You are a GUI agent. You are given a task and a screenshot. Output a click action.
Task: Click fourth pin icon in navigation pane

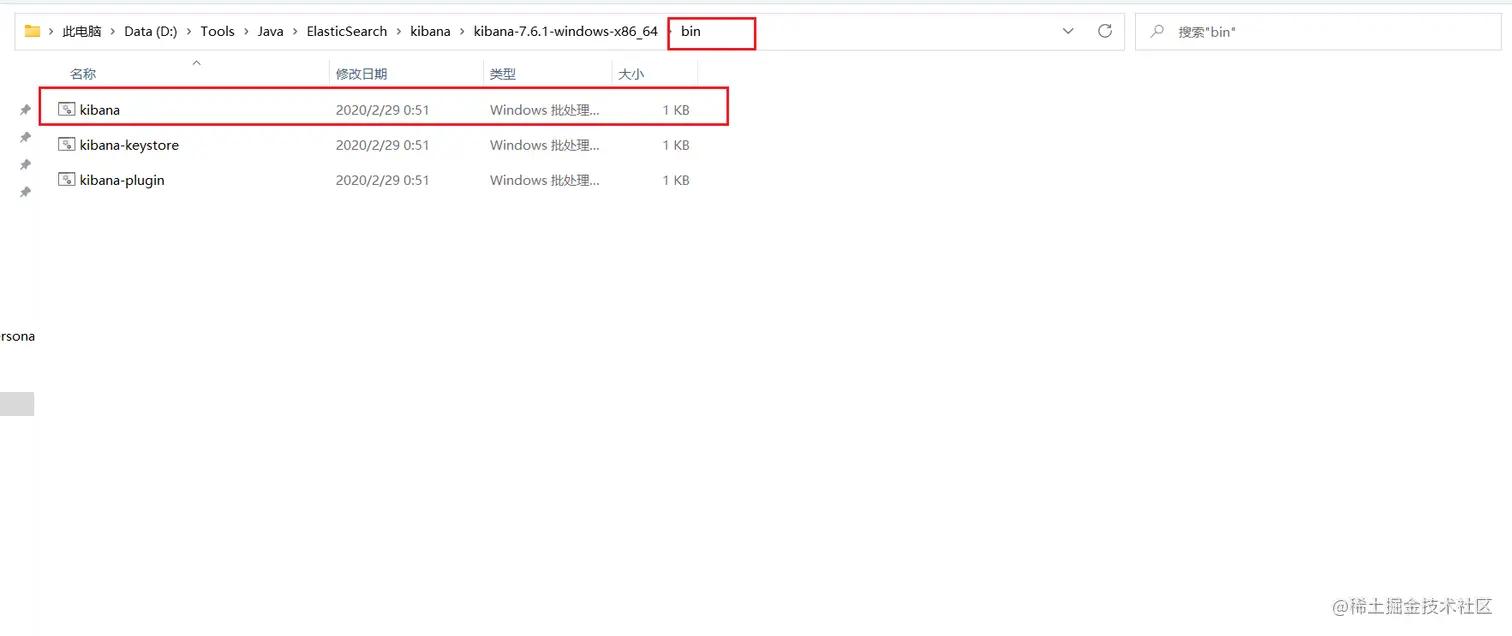click(26, 191)
